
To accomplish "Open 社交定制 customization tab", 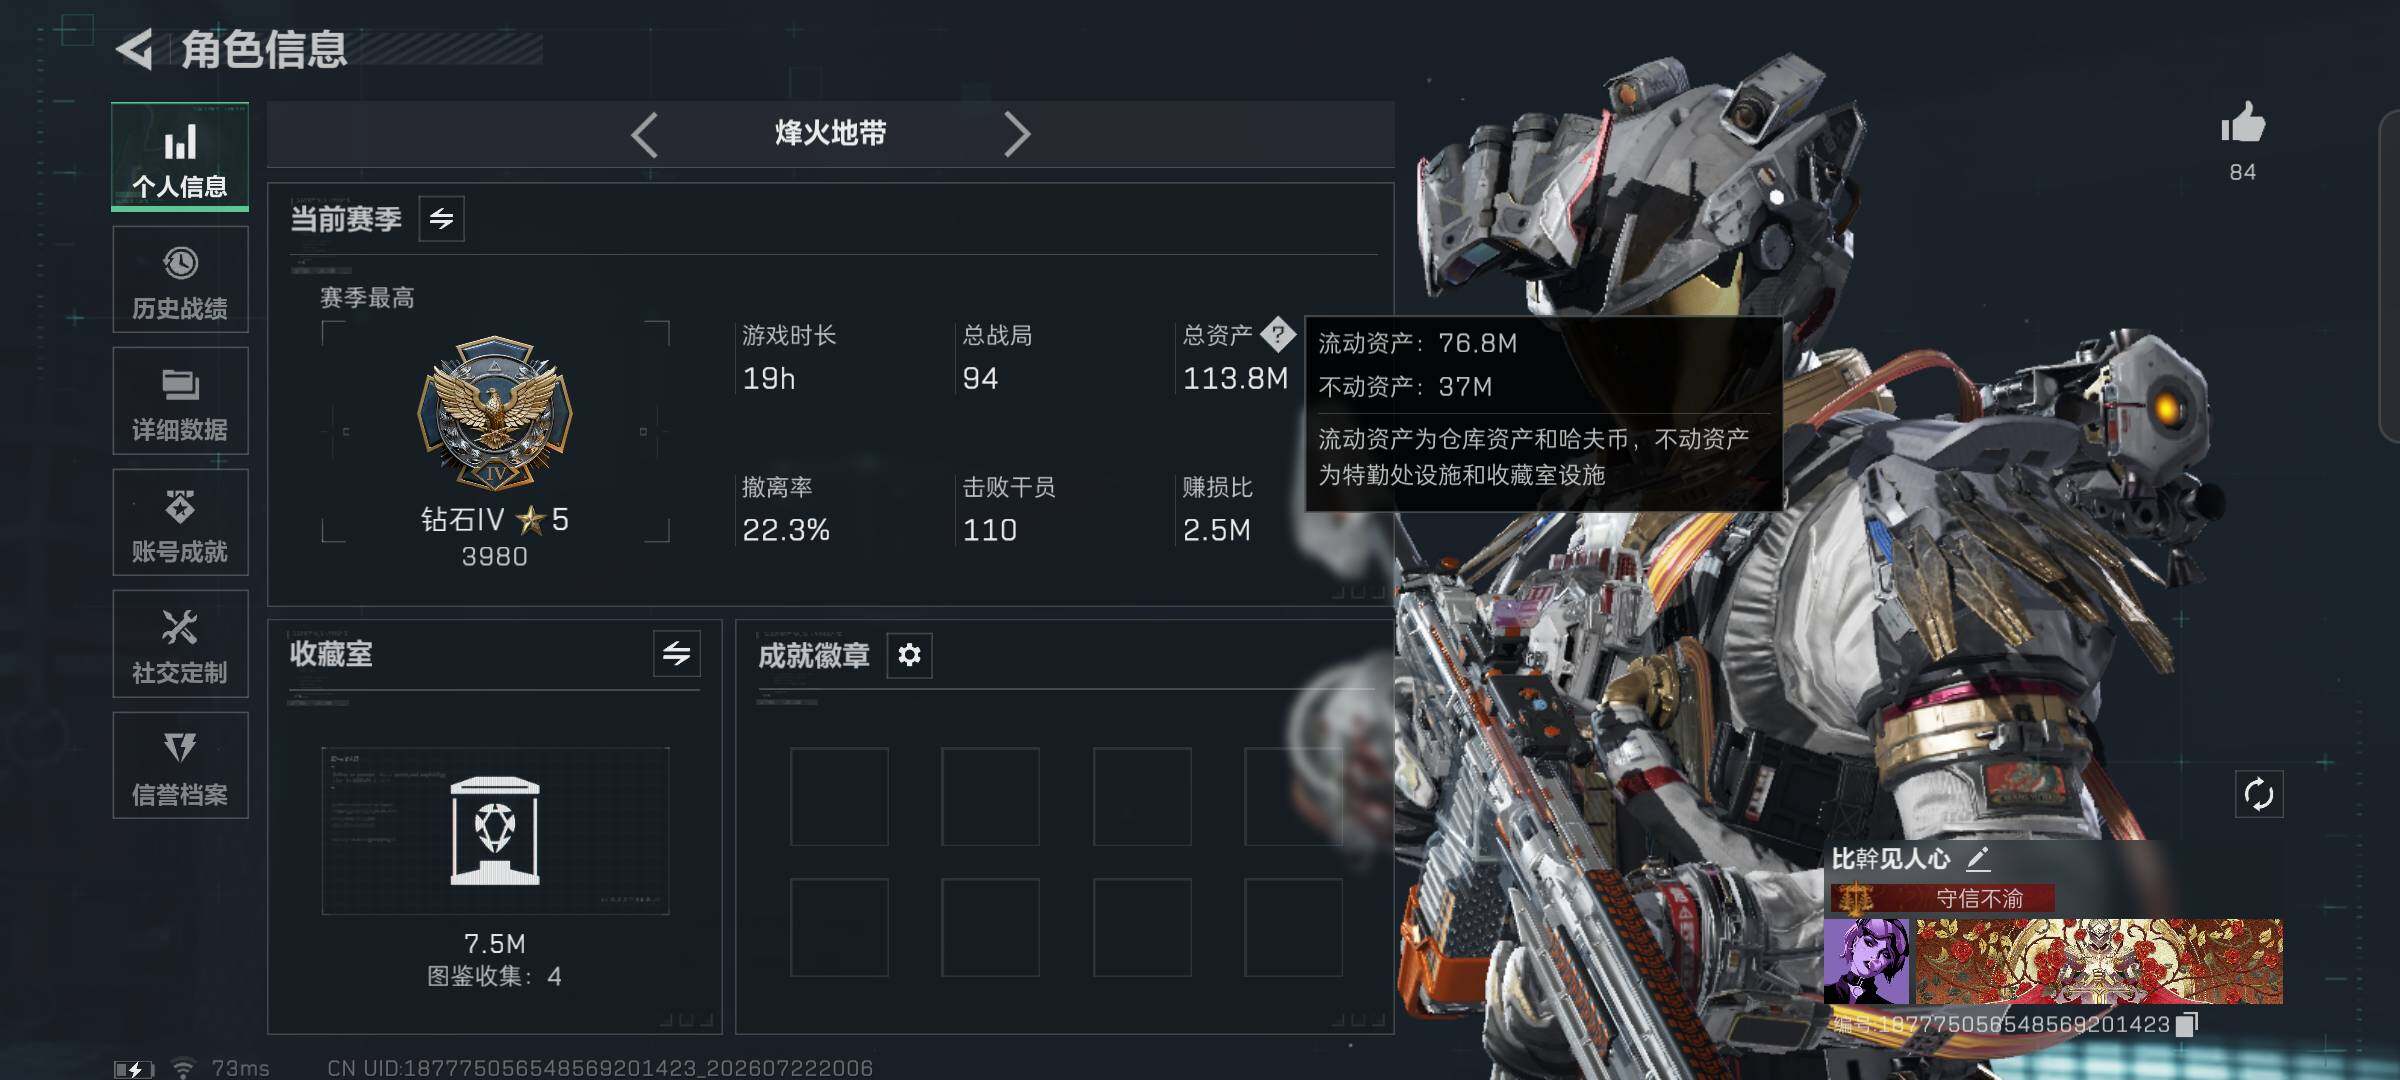I will coord(180,644).
